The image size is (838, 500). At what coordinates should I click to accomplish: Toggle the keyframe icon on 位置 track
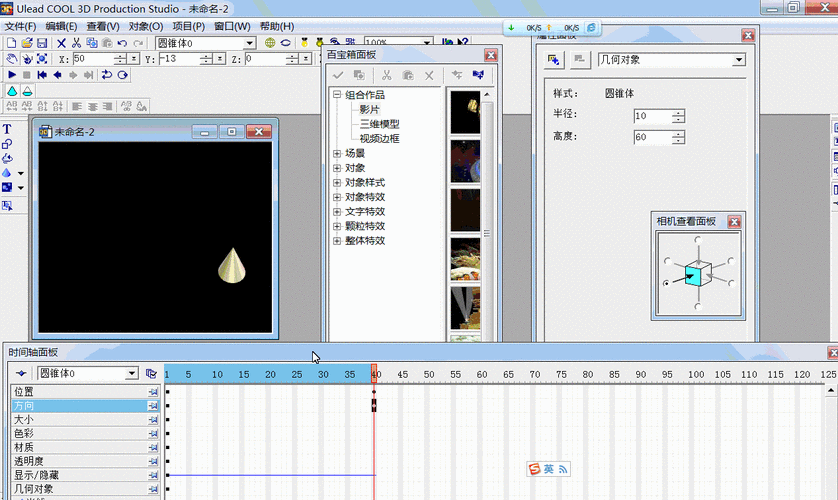pos(153,392)
